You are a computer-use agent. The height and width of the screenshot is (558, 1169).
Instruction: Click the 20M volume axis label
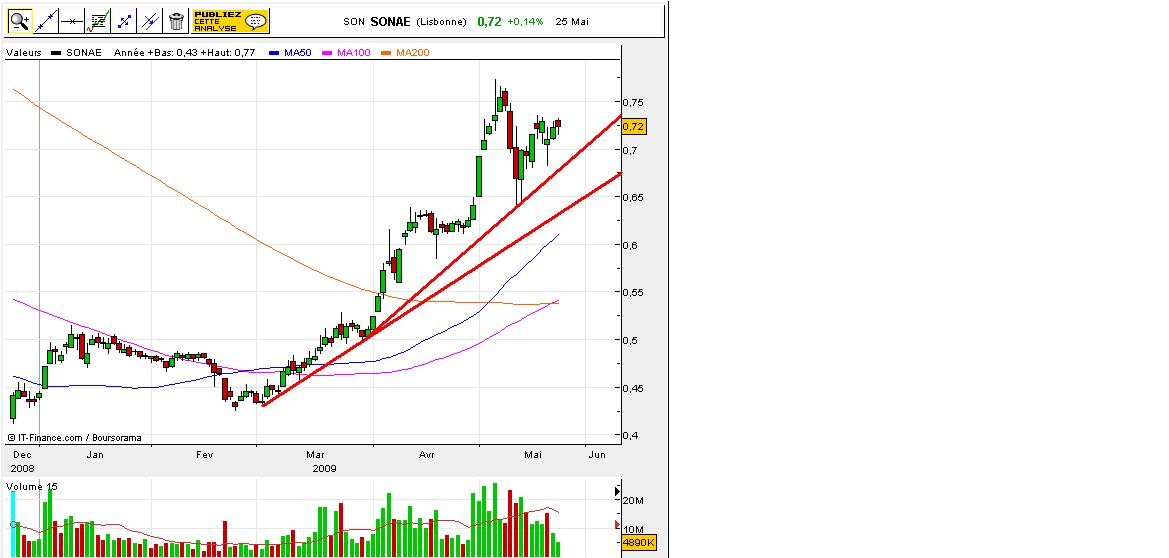(x=634, y=500)
